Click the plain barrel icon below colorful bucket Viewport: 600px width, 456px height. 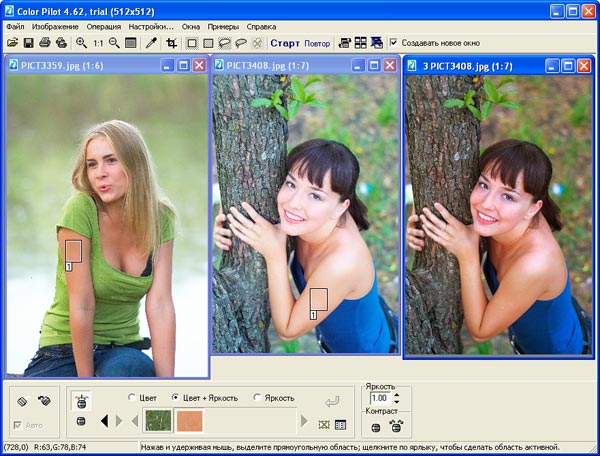81,422
